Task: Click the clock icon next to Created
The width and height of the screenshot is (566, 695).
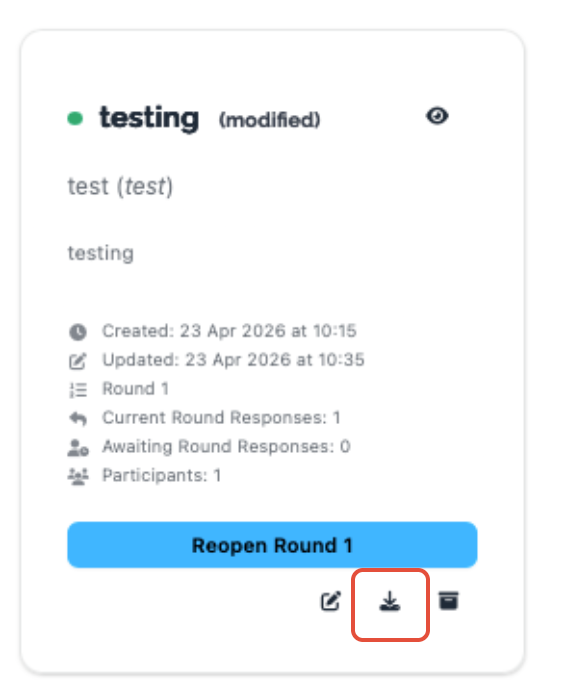Action: 78,332
